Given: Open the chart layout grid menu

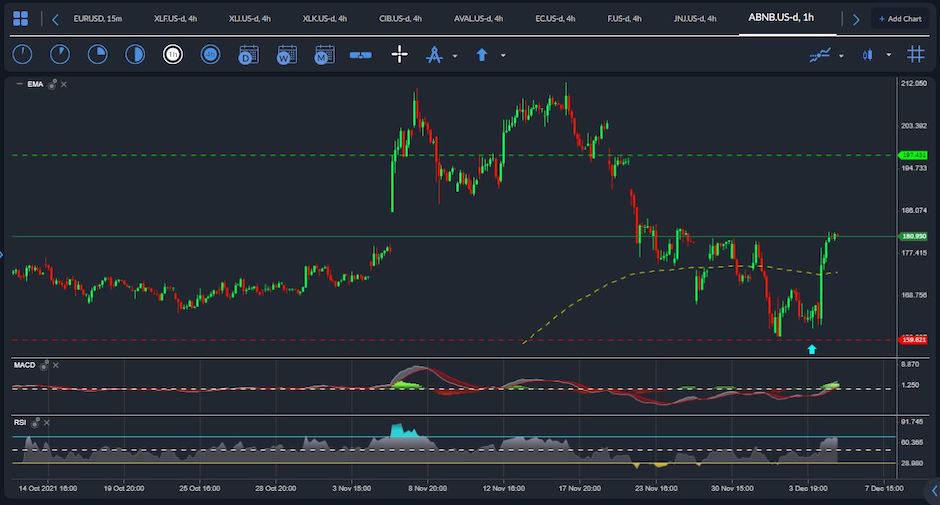Looking at the screenshot, I should pyautogui.click(x=21, y=18).
